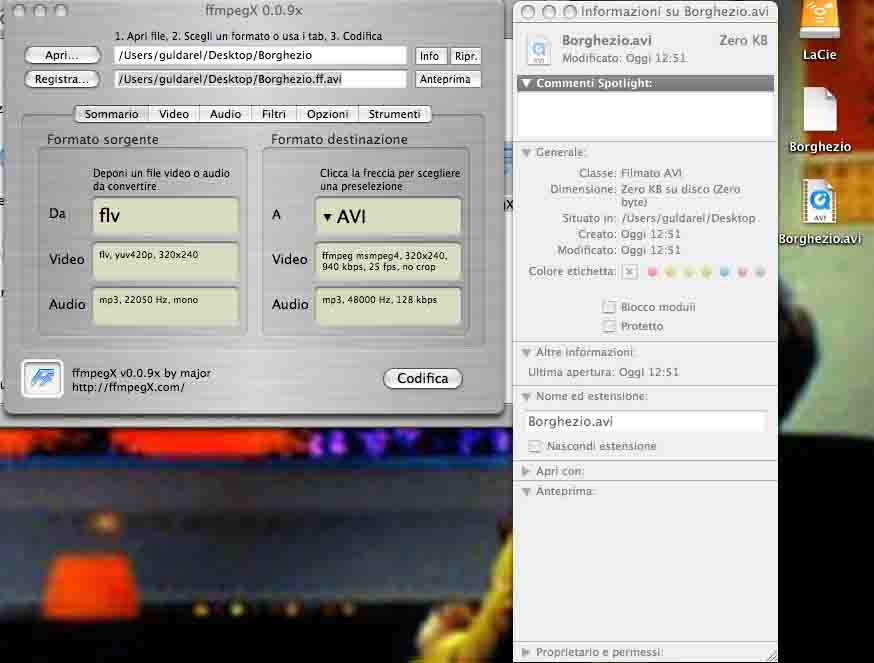
Task: Switch to the Sommario tab
Action: [111, 114]
